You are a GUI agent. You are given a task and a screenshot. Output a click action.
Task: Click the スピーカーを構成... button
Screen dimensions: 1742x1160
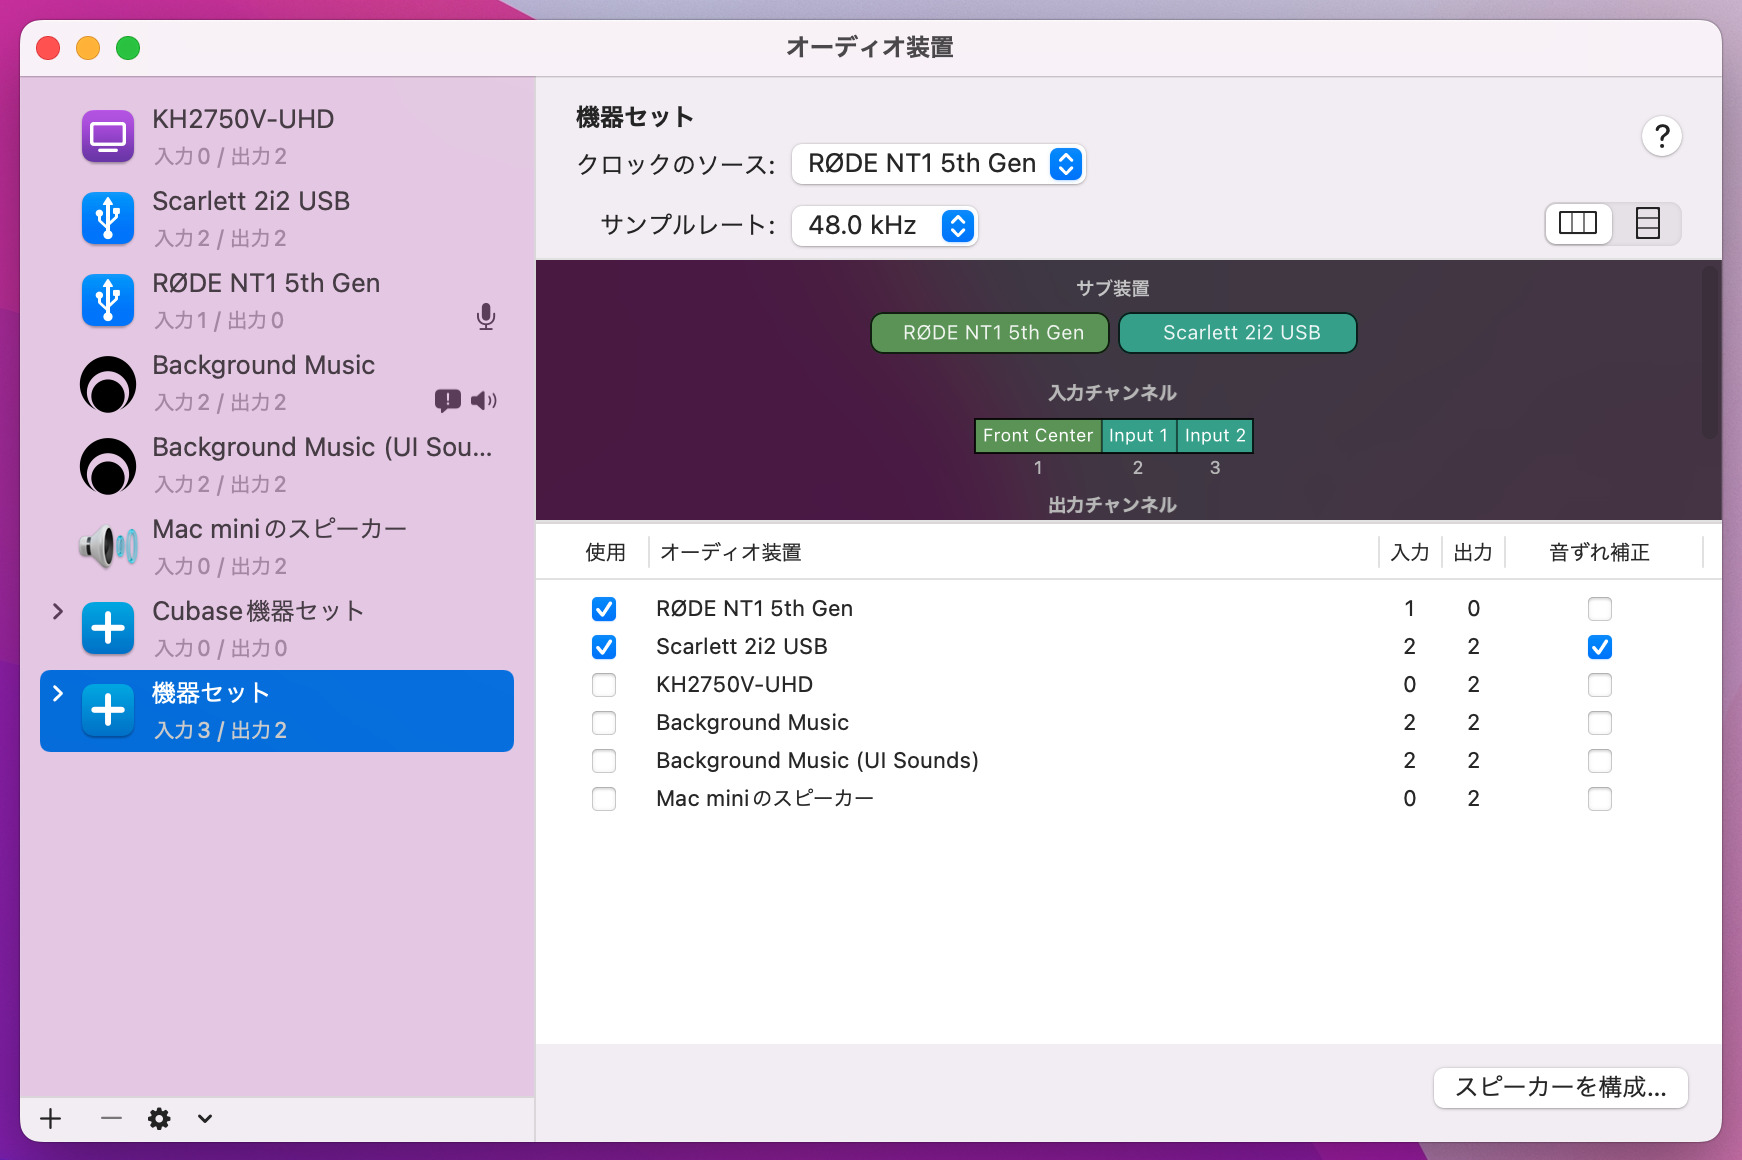point(1560,1087)
